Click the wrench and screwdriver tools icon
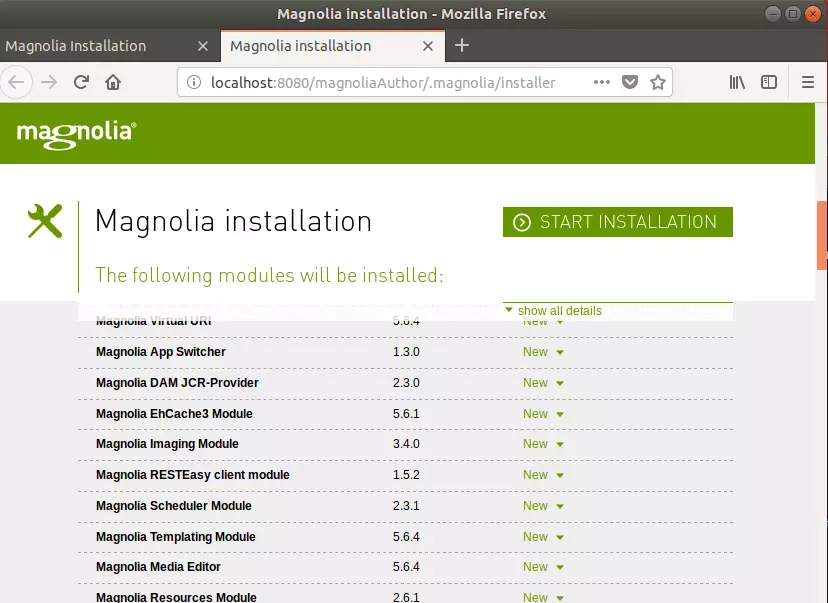The width and height of the screenshot is (828, 603). [45, 221]
